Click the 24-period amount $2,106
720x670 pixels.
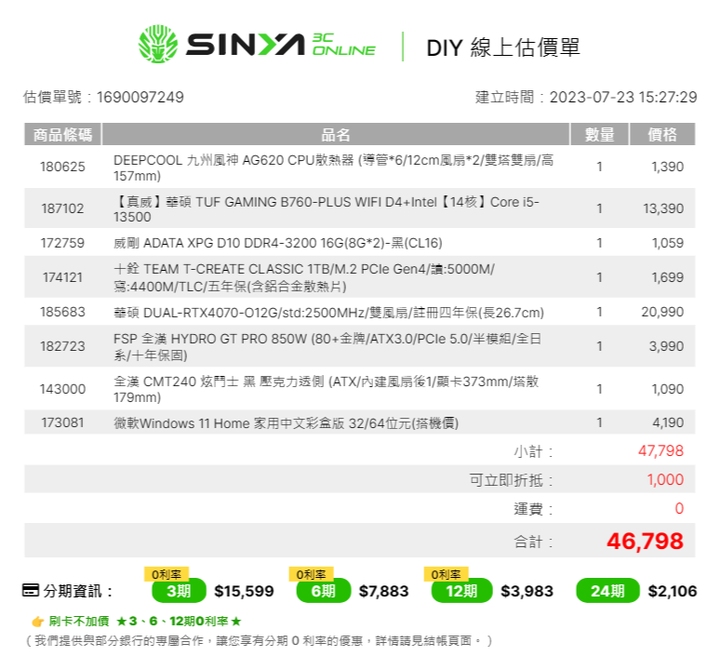pos(672,591)
